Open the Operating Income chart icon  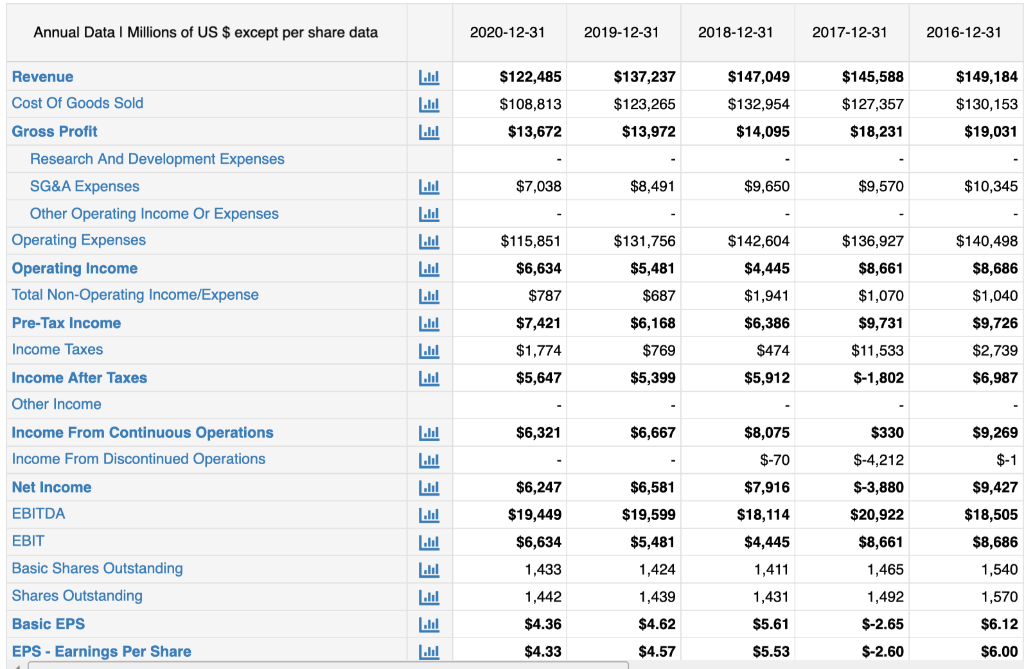coord(429,268)
